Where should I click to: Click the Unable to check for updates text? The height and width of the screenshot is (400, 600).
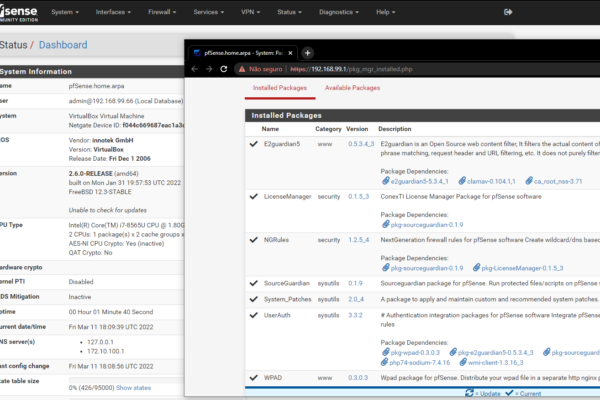pos(108,210)
